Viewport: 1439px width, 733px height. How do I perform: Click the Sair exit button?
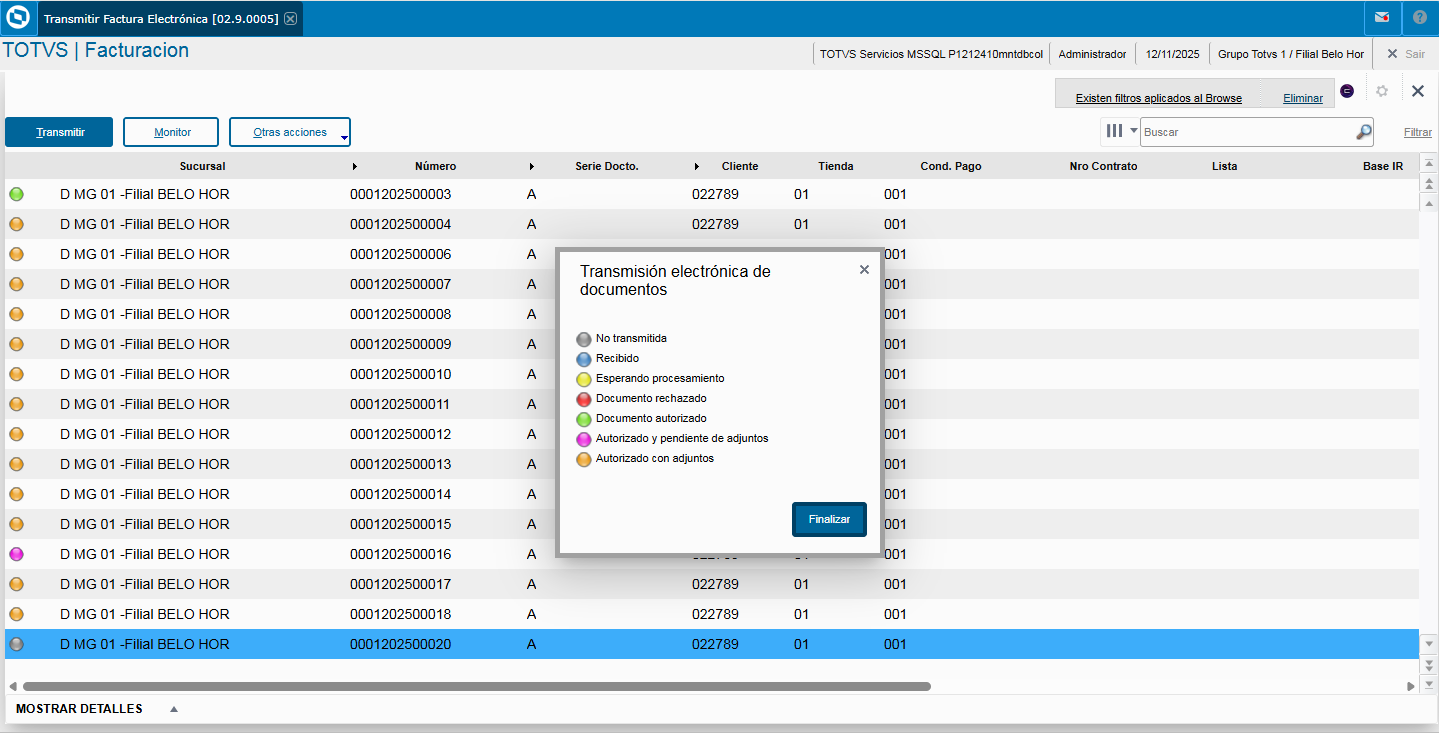coord(1405,54)
